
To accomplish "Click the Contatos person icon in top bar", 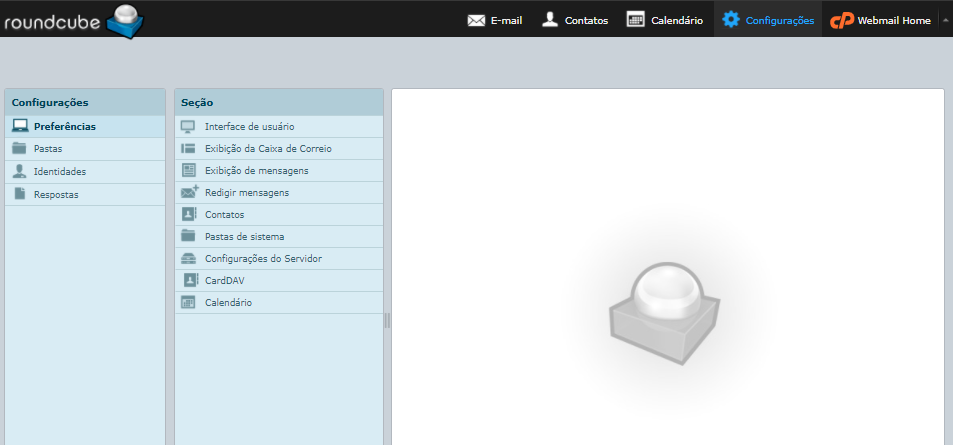I will click(550, 19).
